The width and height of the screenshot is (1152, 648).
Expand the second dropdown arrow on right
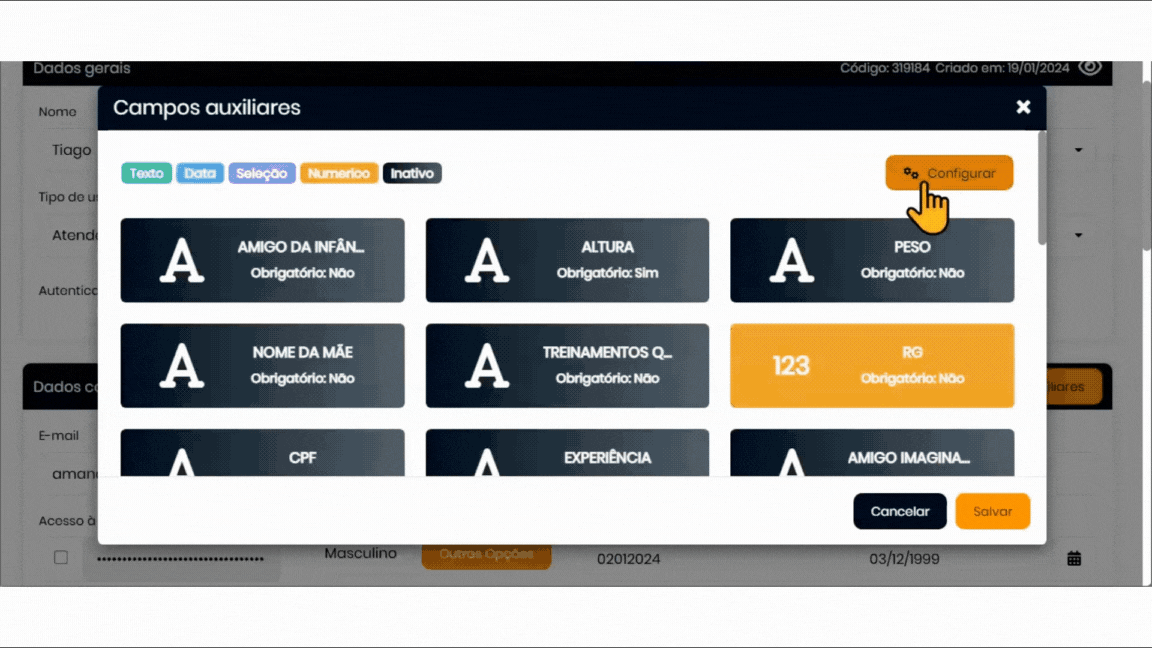(1079, 236)
